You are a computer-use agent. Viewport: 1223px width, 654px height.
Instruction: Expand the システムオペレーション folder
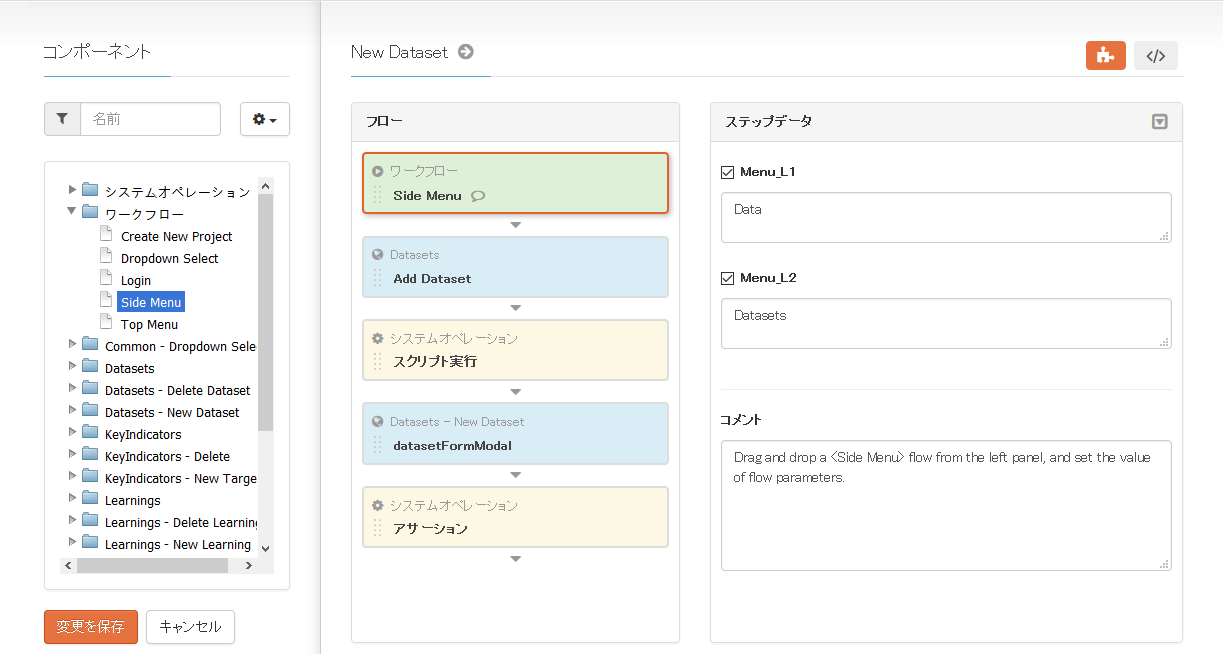pyautogui.click(x=72, y=190)
